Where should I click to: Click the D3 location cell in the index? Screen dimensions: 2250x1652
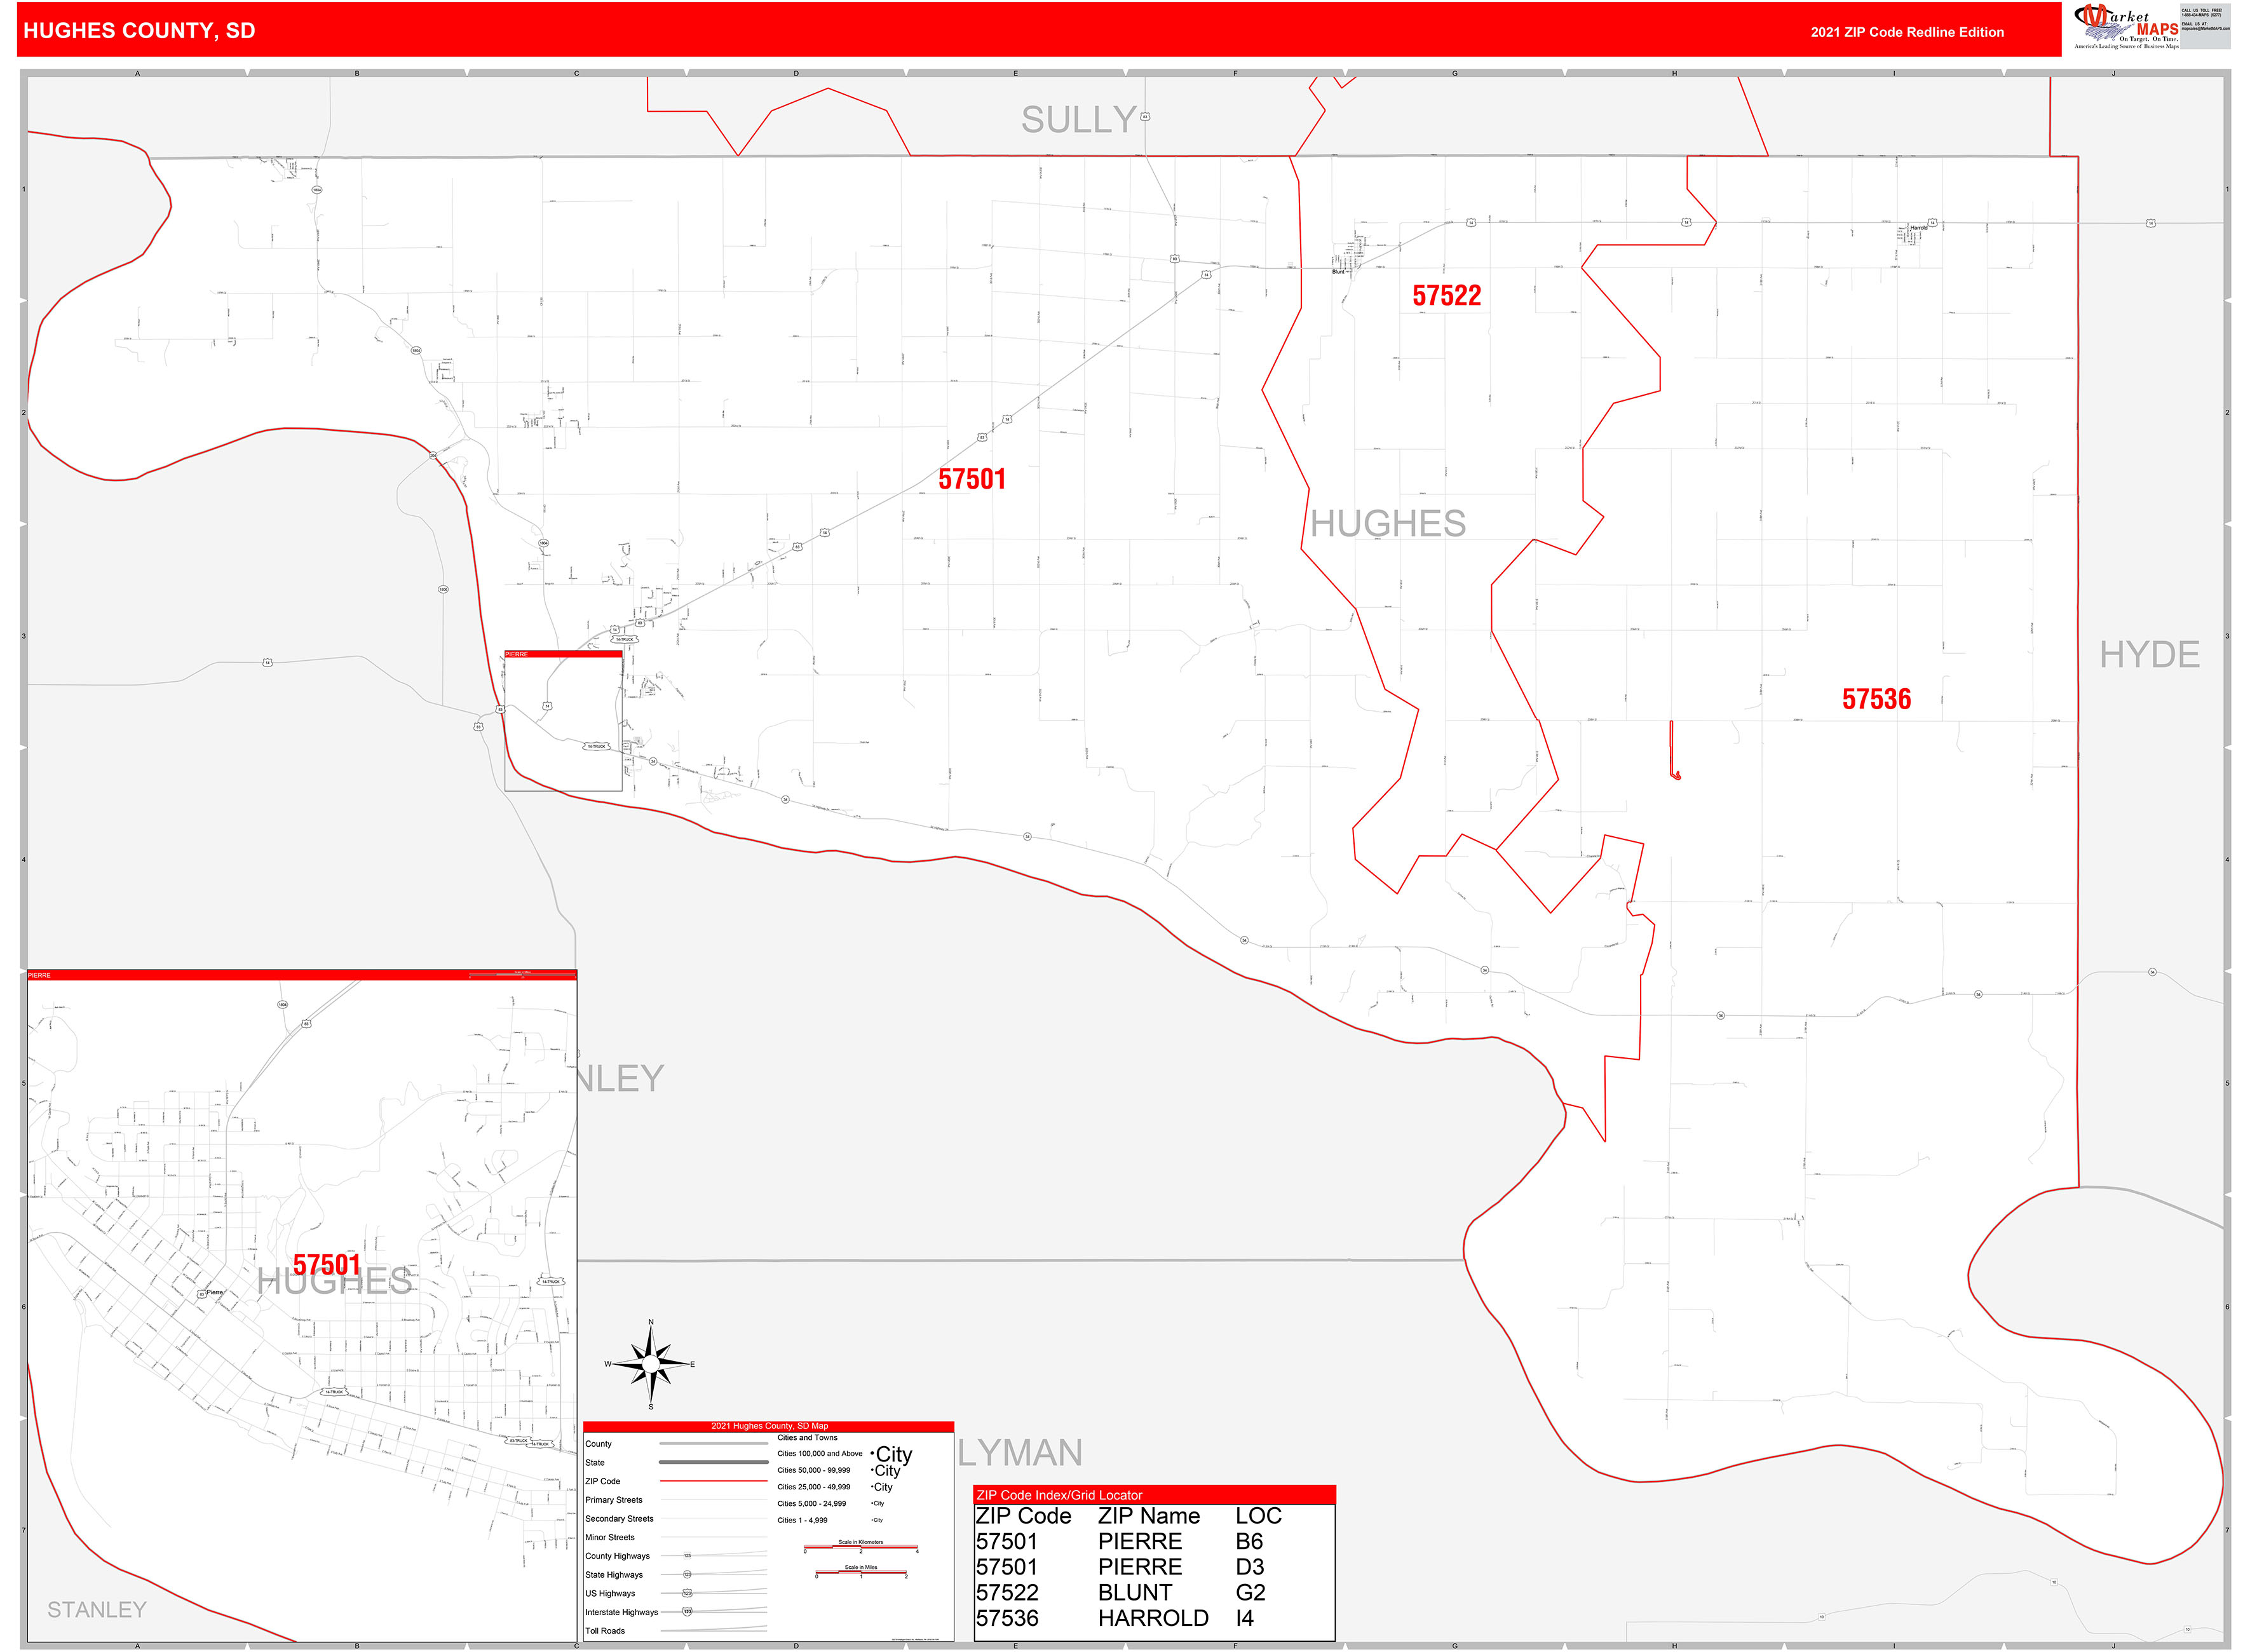pos(1250,1567)
